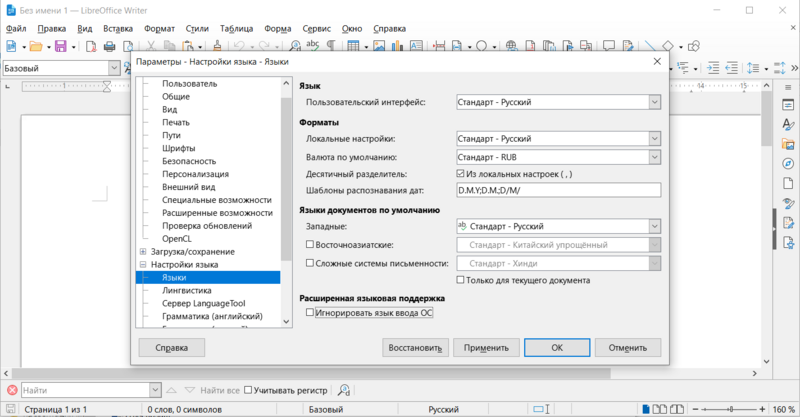This screenshot has height=417, width=800.
Task: Click the New document icon in toolbar
Action: click(x=11, y=46)
